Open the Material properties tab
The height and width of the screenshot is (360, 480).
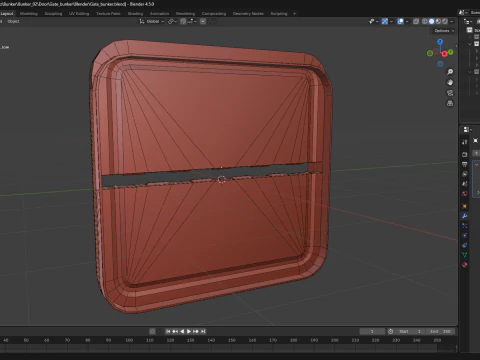tap(465, 265)
